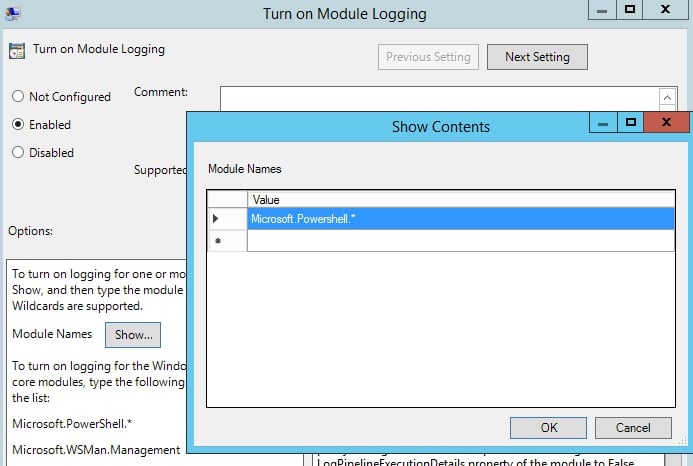The height and width of the screenshot is (466, 693).
Task: Select the Not Configured radio button
Action: coord(18,96)
